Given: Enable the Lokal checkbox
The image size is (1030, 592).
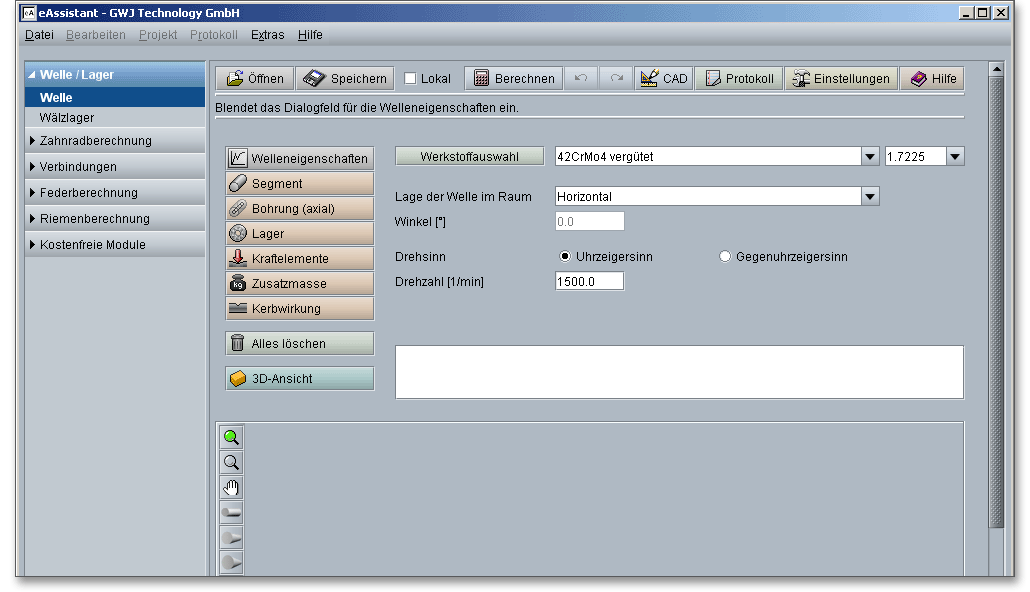Looking at the screenshot, I should click(411, 79).
